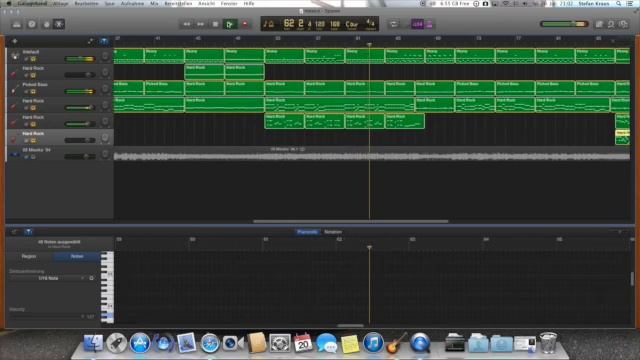Open the Spur menu

pyautogui.click(x=109, y=3)
